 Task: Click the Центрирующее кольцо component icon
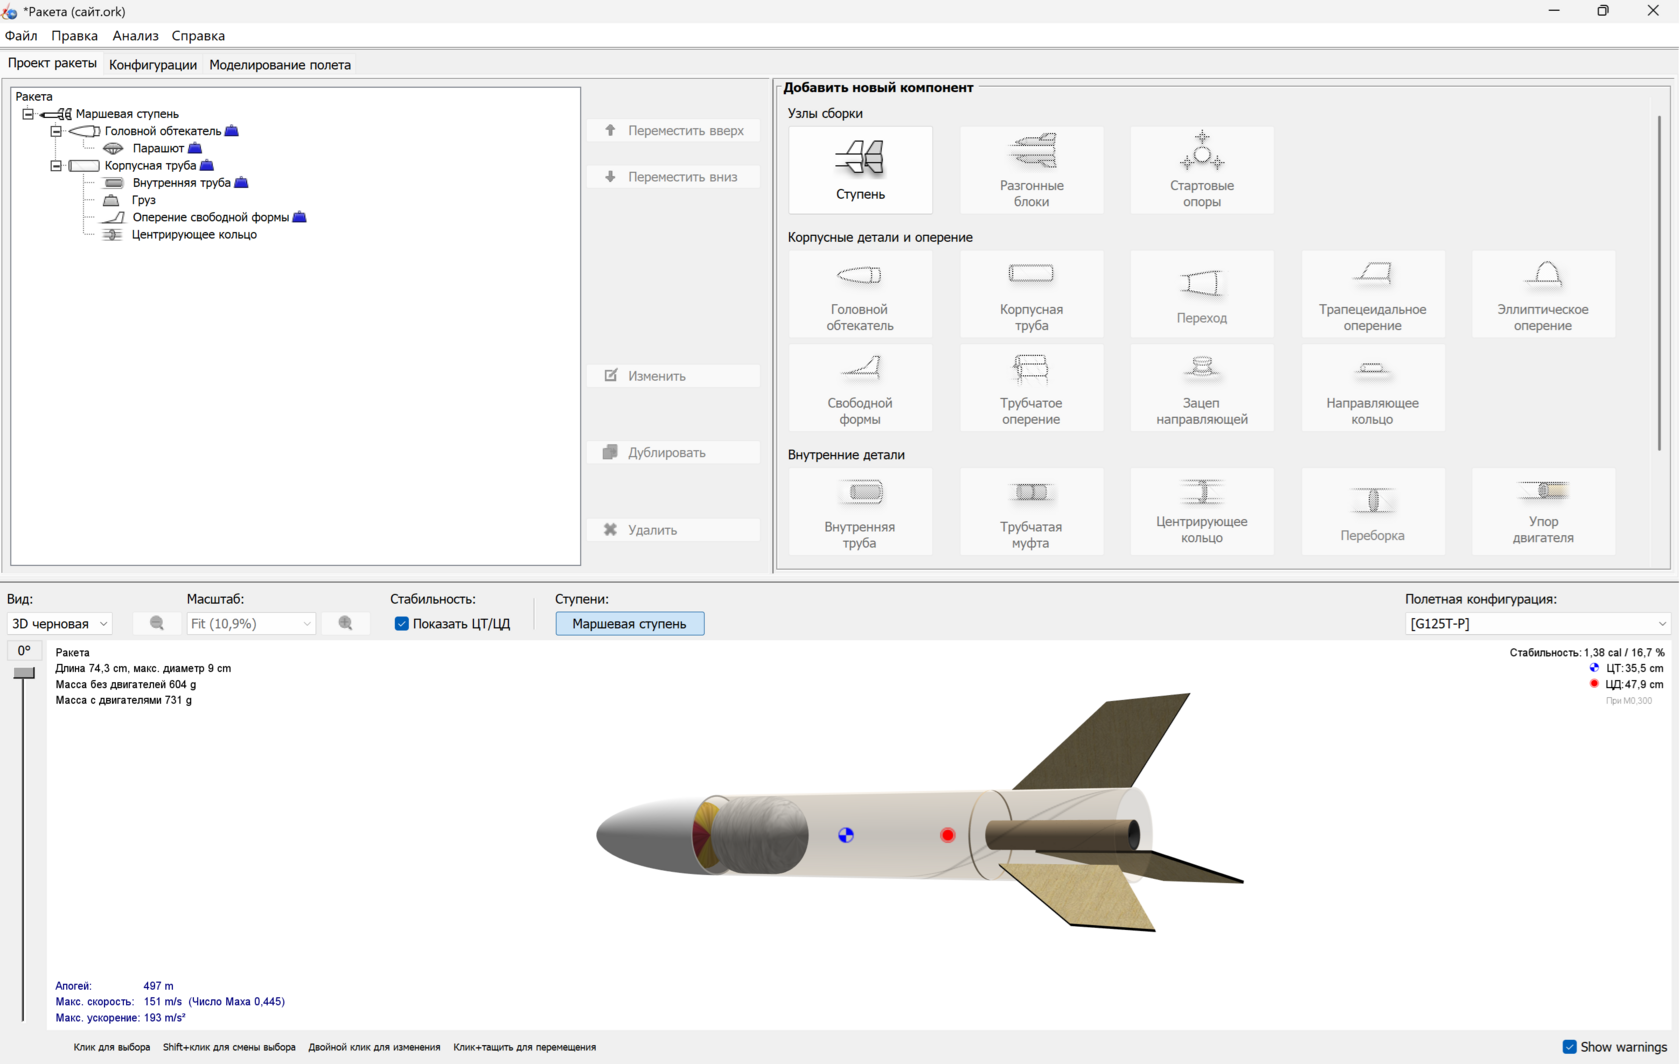pos(1202,511)
